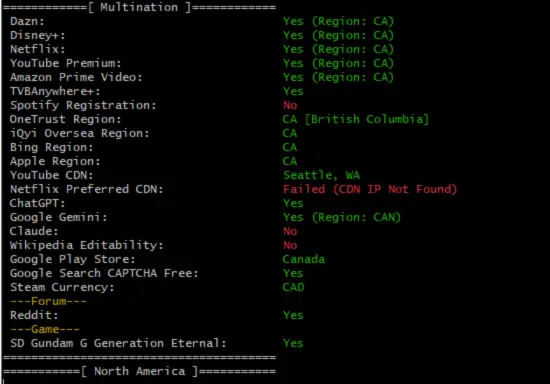
Task: Click the Dazn result line
Action: (x=202, y=21)
